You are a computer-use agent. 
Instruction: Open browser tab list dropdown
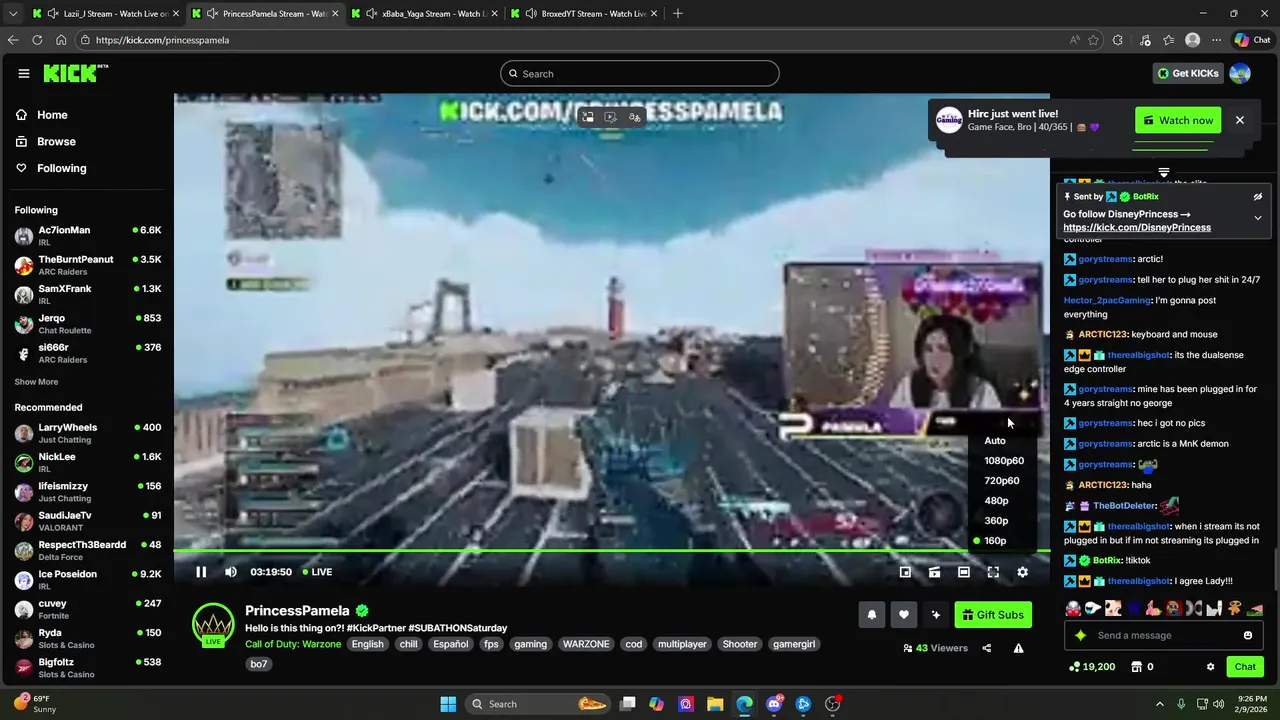(13, 14)
